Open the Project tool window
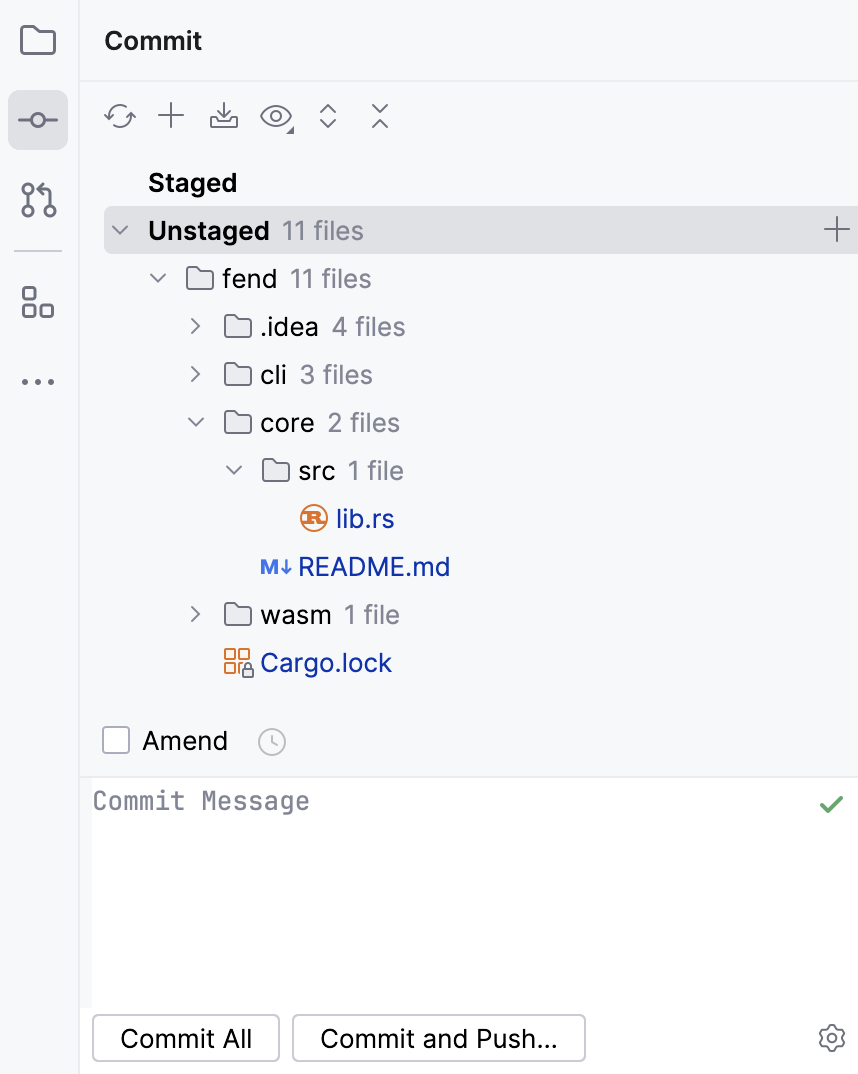Image resolution: width=858 pixels, height=1074 pixels. 37,40
